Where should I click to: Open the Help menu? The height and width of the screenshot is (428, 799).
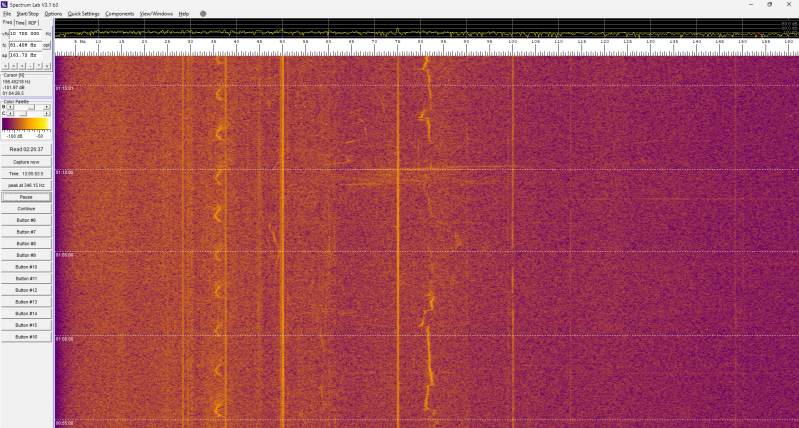[183, 14]
